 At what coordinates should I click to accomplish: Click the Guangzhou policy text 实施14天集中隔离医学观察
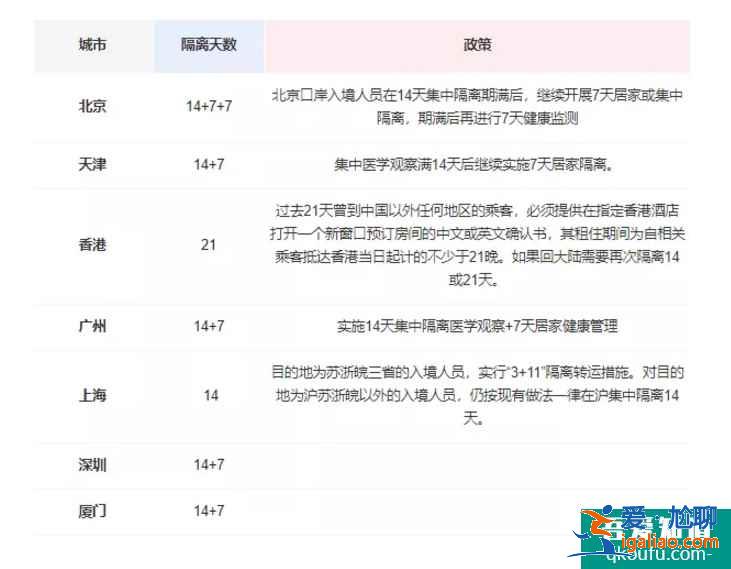(477, 326)
